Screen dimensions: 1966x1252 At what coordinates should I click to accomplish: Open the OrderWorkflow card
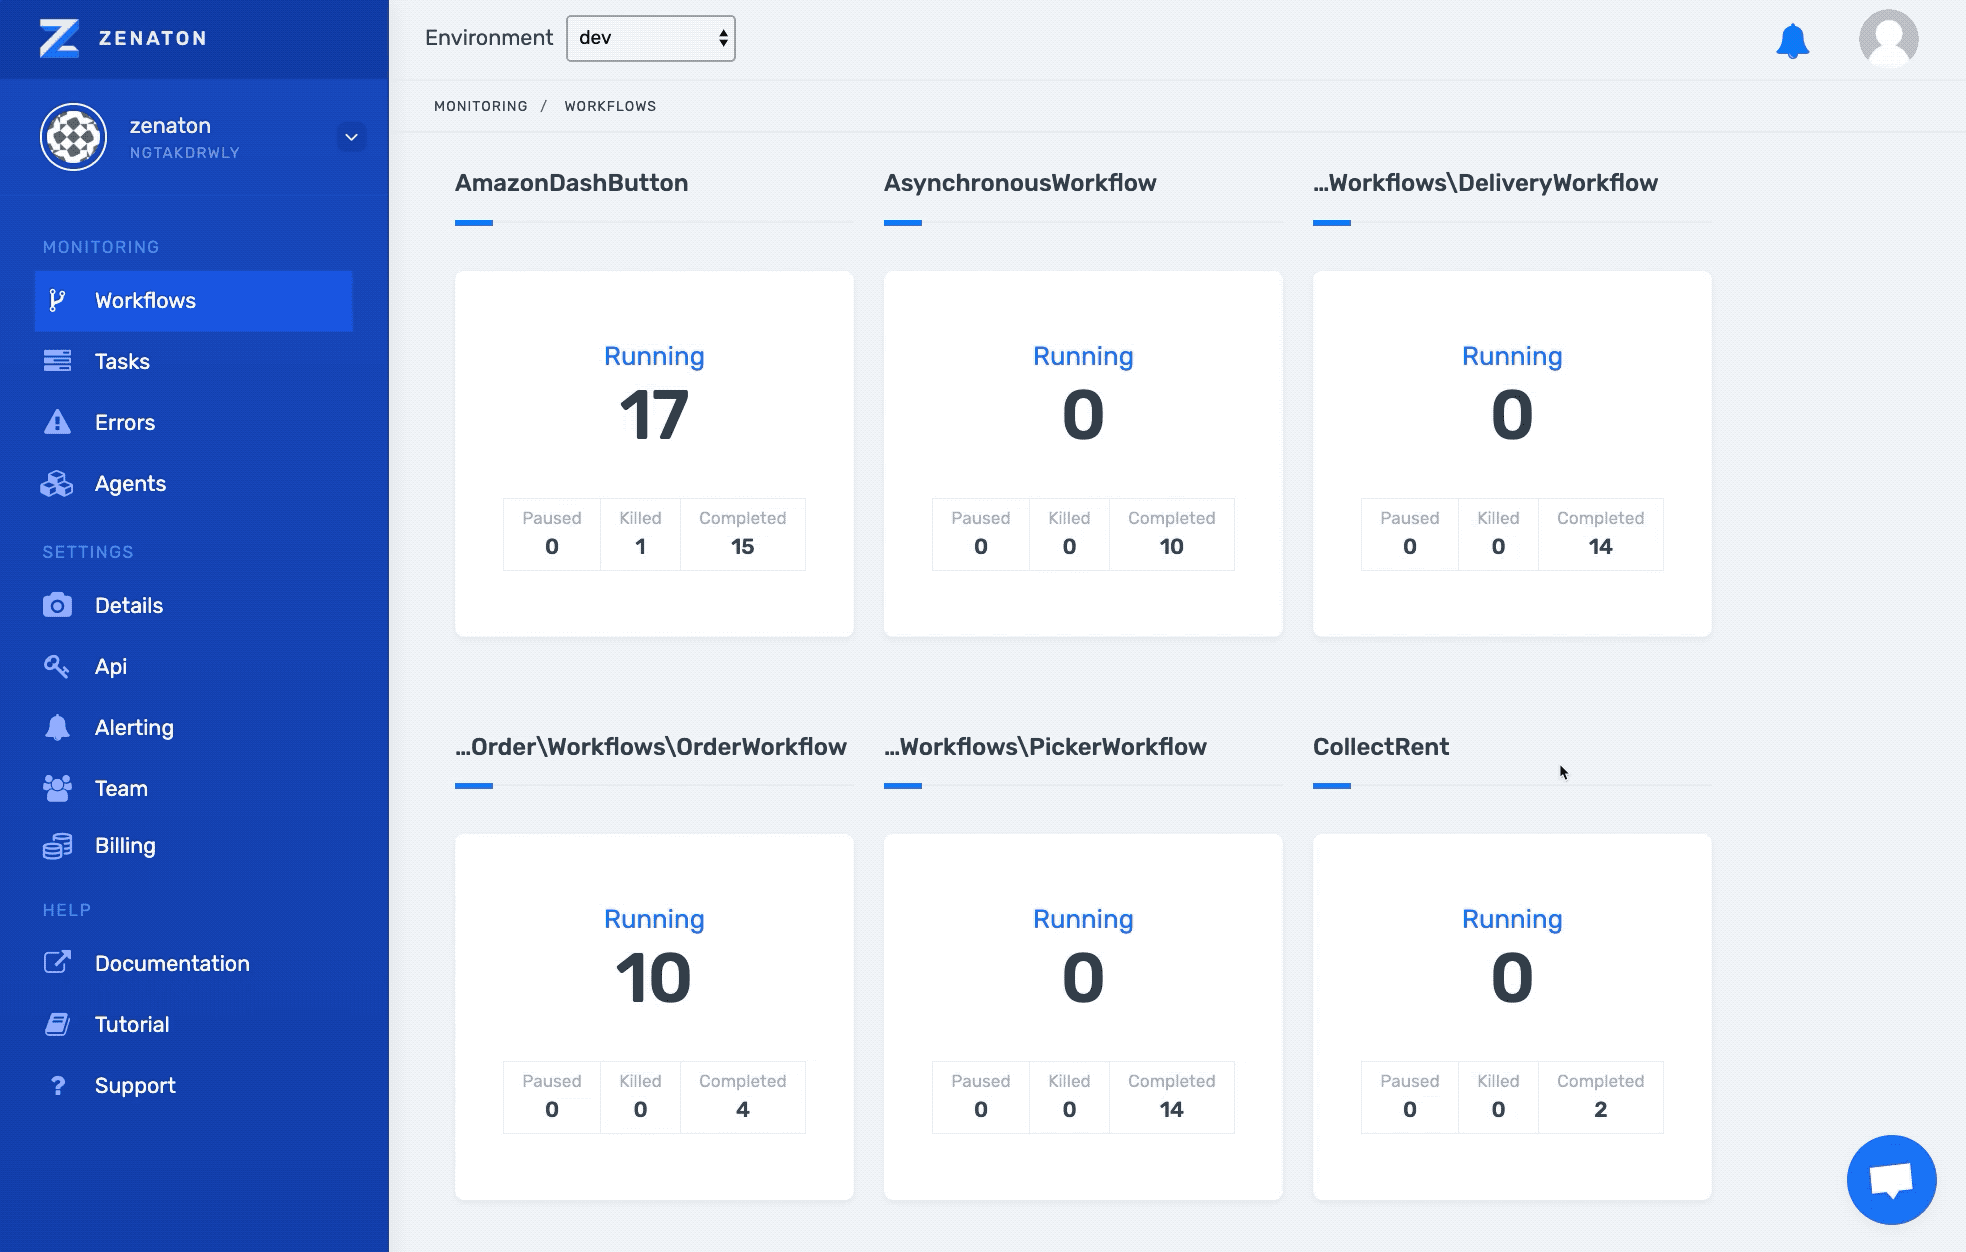tap(654, 1017)
